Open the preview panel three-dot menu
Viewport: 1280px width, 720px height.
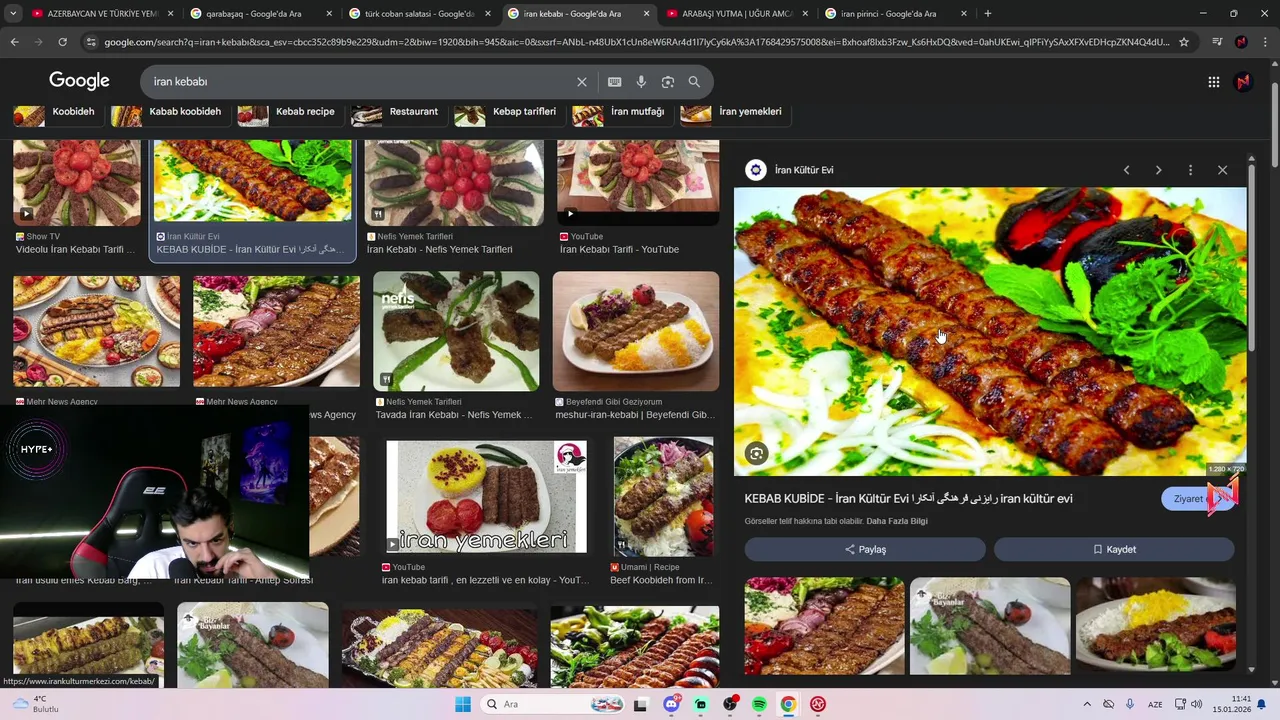(1190, 170)
